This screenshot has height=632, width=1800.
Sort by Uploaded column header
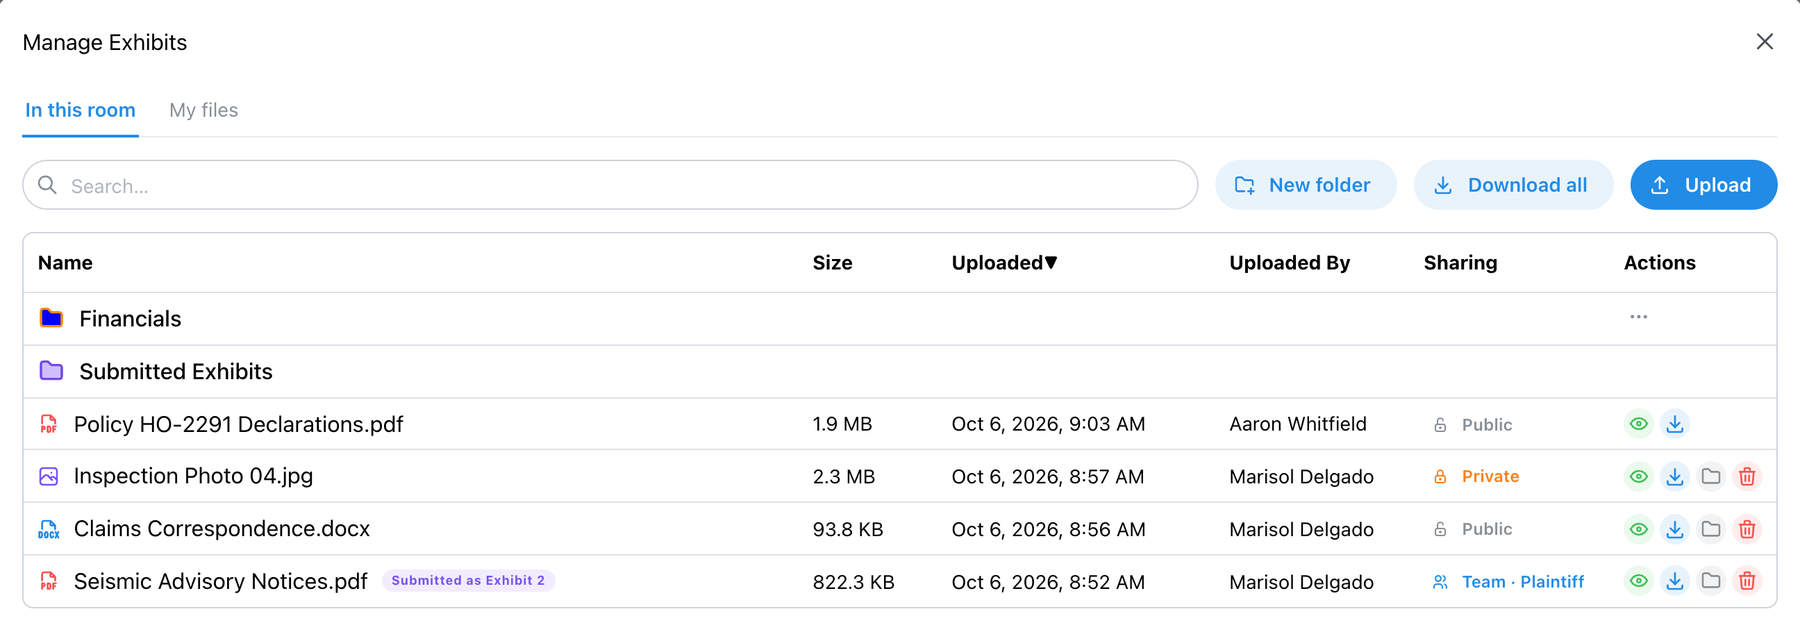point(1004,263)
